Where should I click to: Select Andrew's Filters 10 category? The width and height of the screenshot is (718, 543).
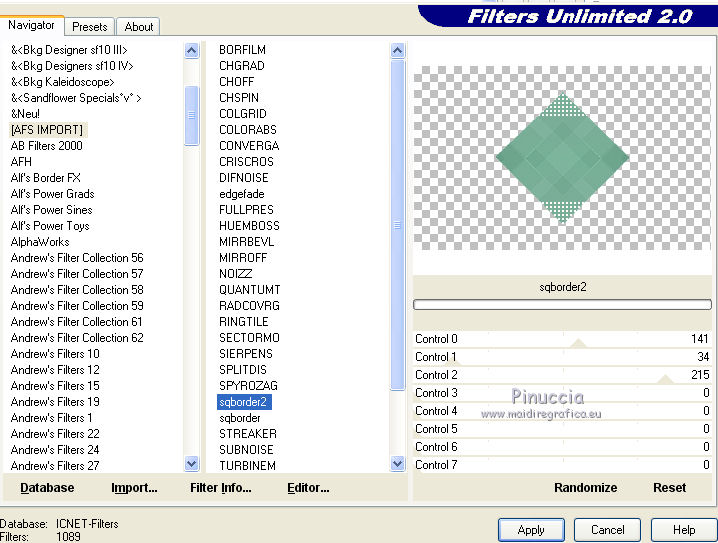(x=55, y=354)
